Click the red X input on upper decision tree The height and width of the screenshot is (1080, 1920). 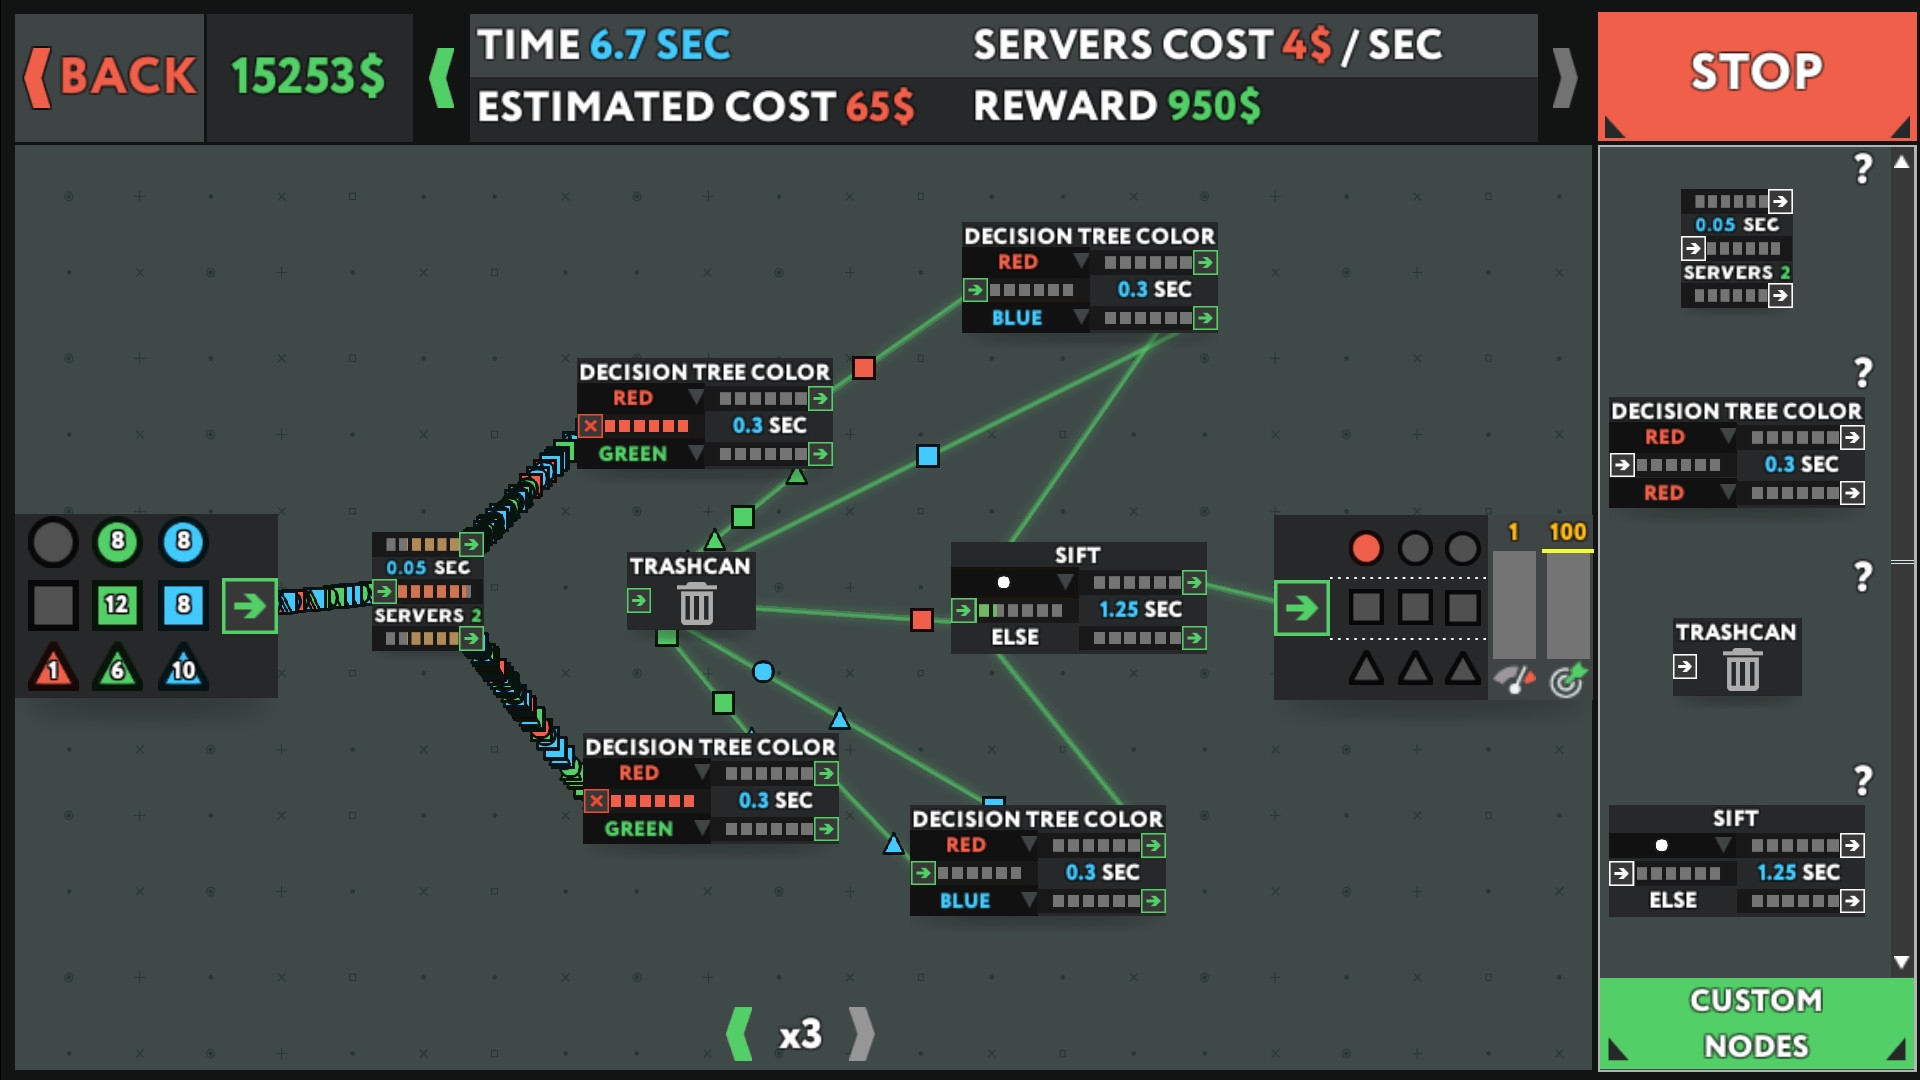point(591,426)
